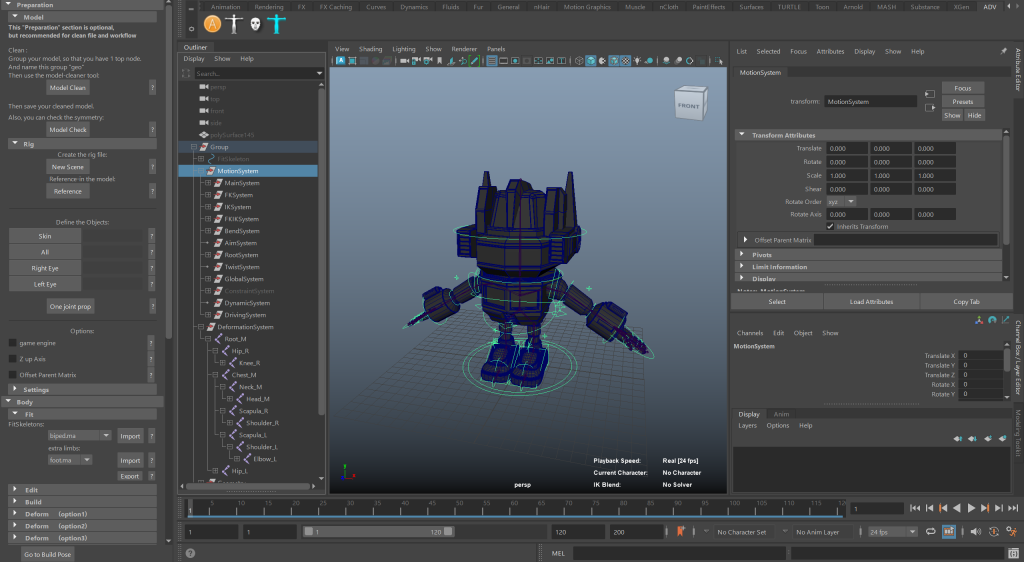The width and height of the screenshot is (1024, 562).
Task: Click the FRONT view cube
Action: pyautogui.click(x=690, y=104)
